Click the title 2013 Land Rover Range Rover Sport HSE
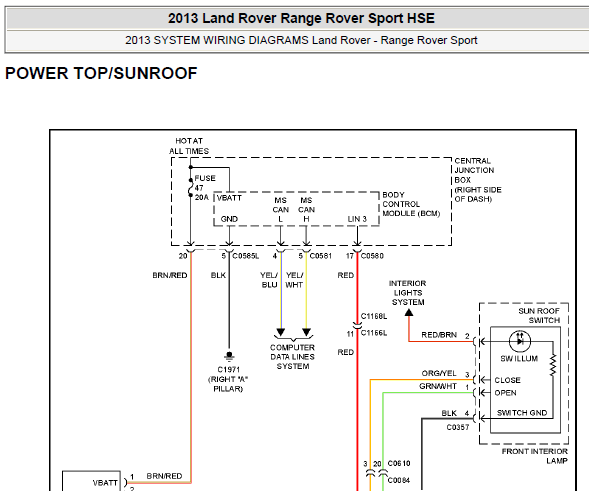 tap(301, 18)
